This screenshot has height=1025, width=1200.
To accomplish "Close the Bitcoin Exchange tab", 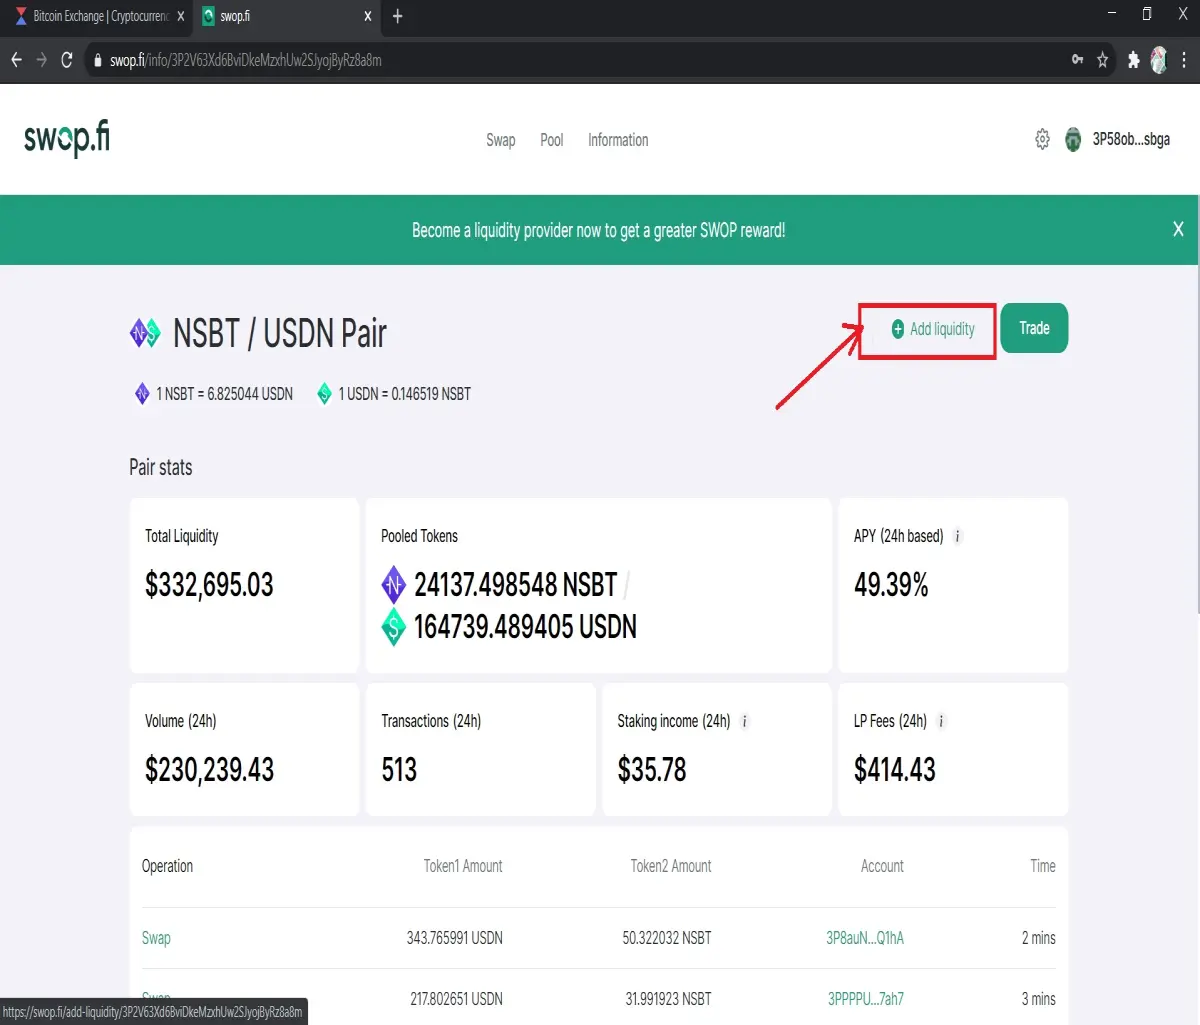I will pos(181,16).
